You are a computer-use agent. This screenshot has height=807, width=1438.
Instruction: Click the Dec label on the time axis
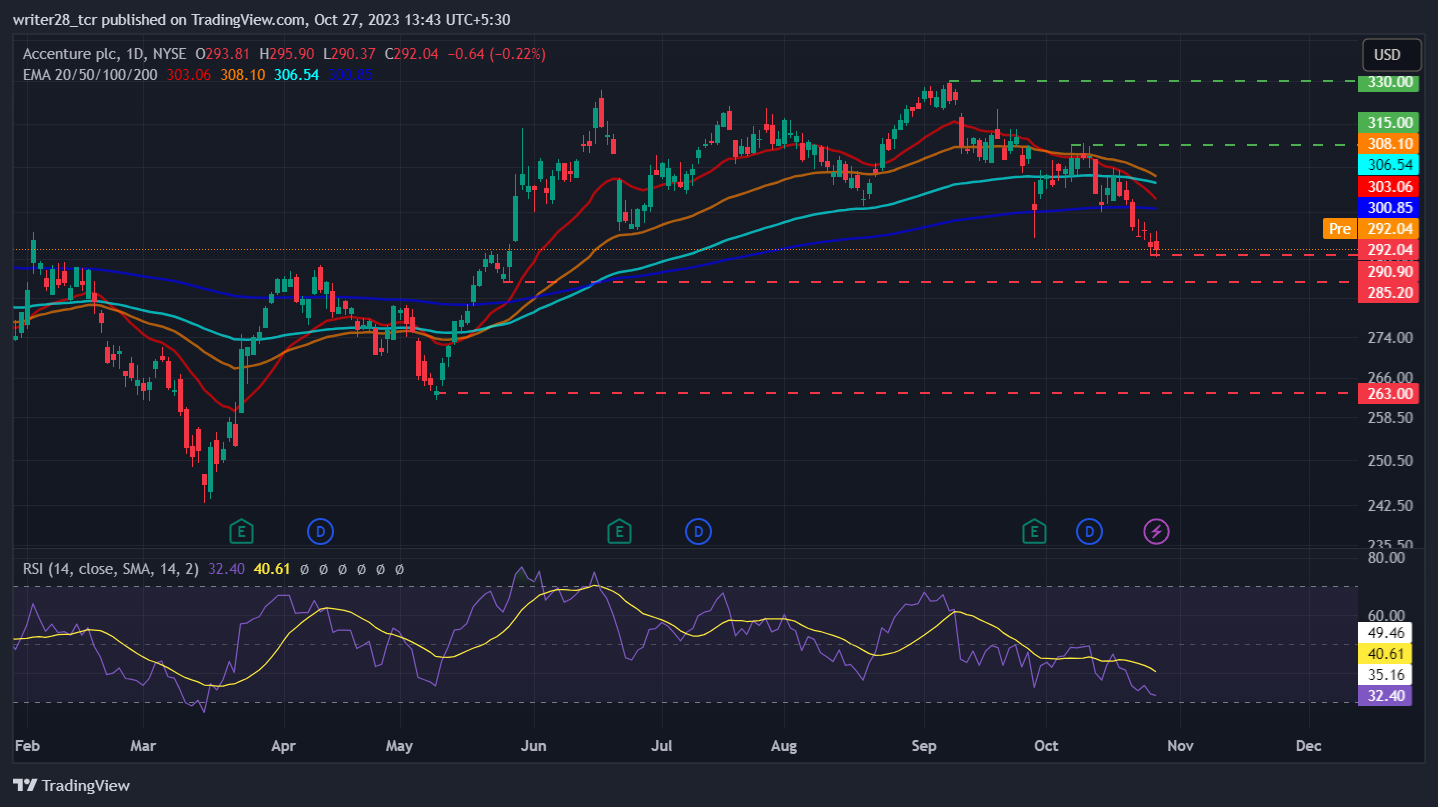(1308, 745)
